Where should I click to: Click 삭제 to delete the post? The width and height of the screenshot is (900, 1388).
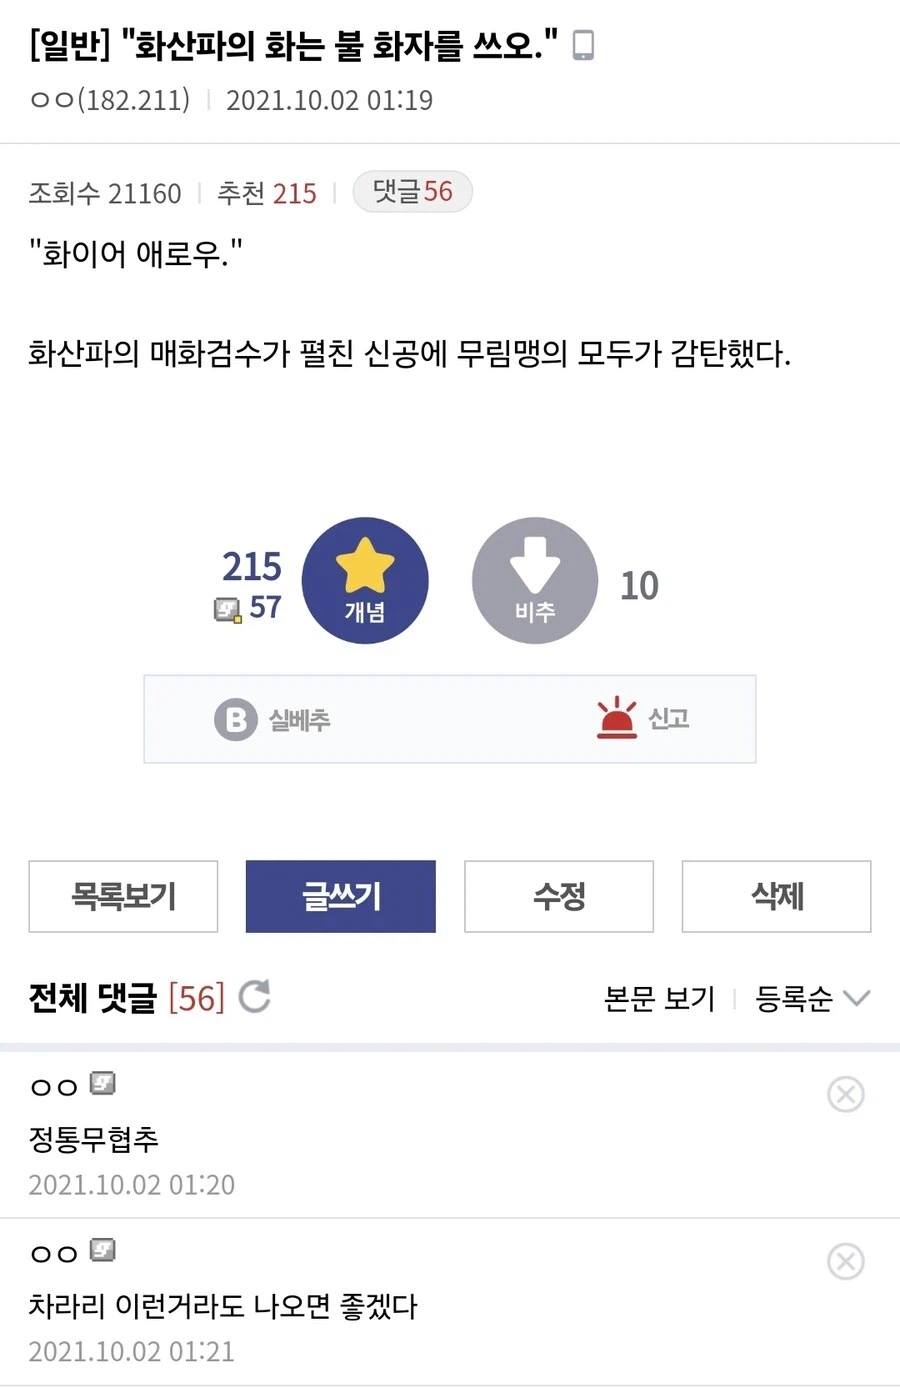point(776,896)
